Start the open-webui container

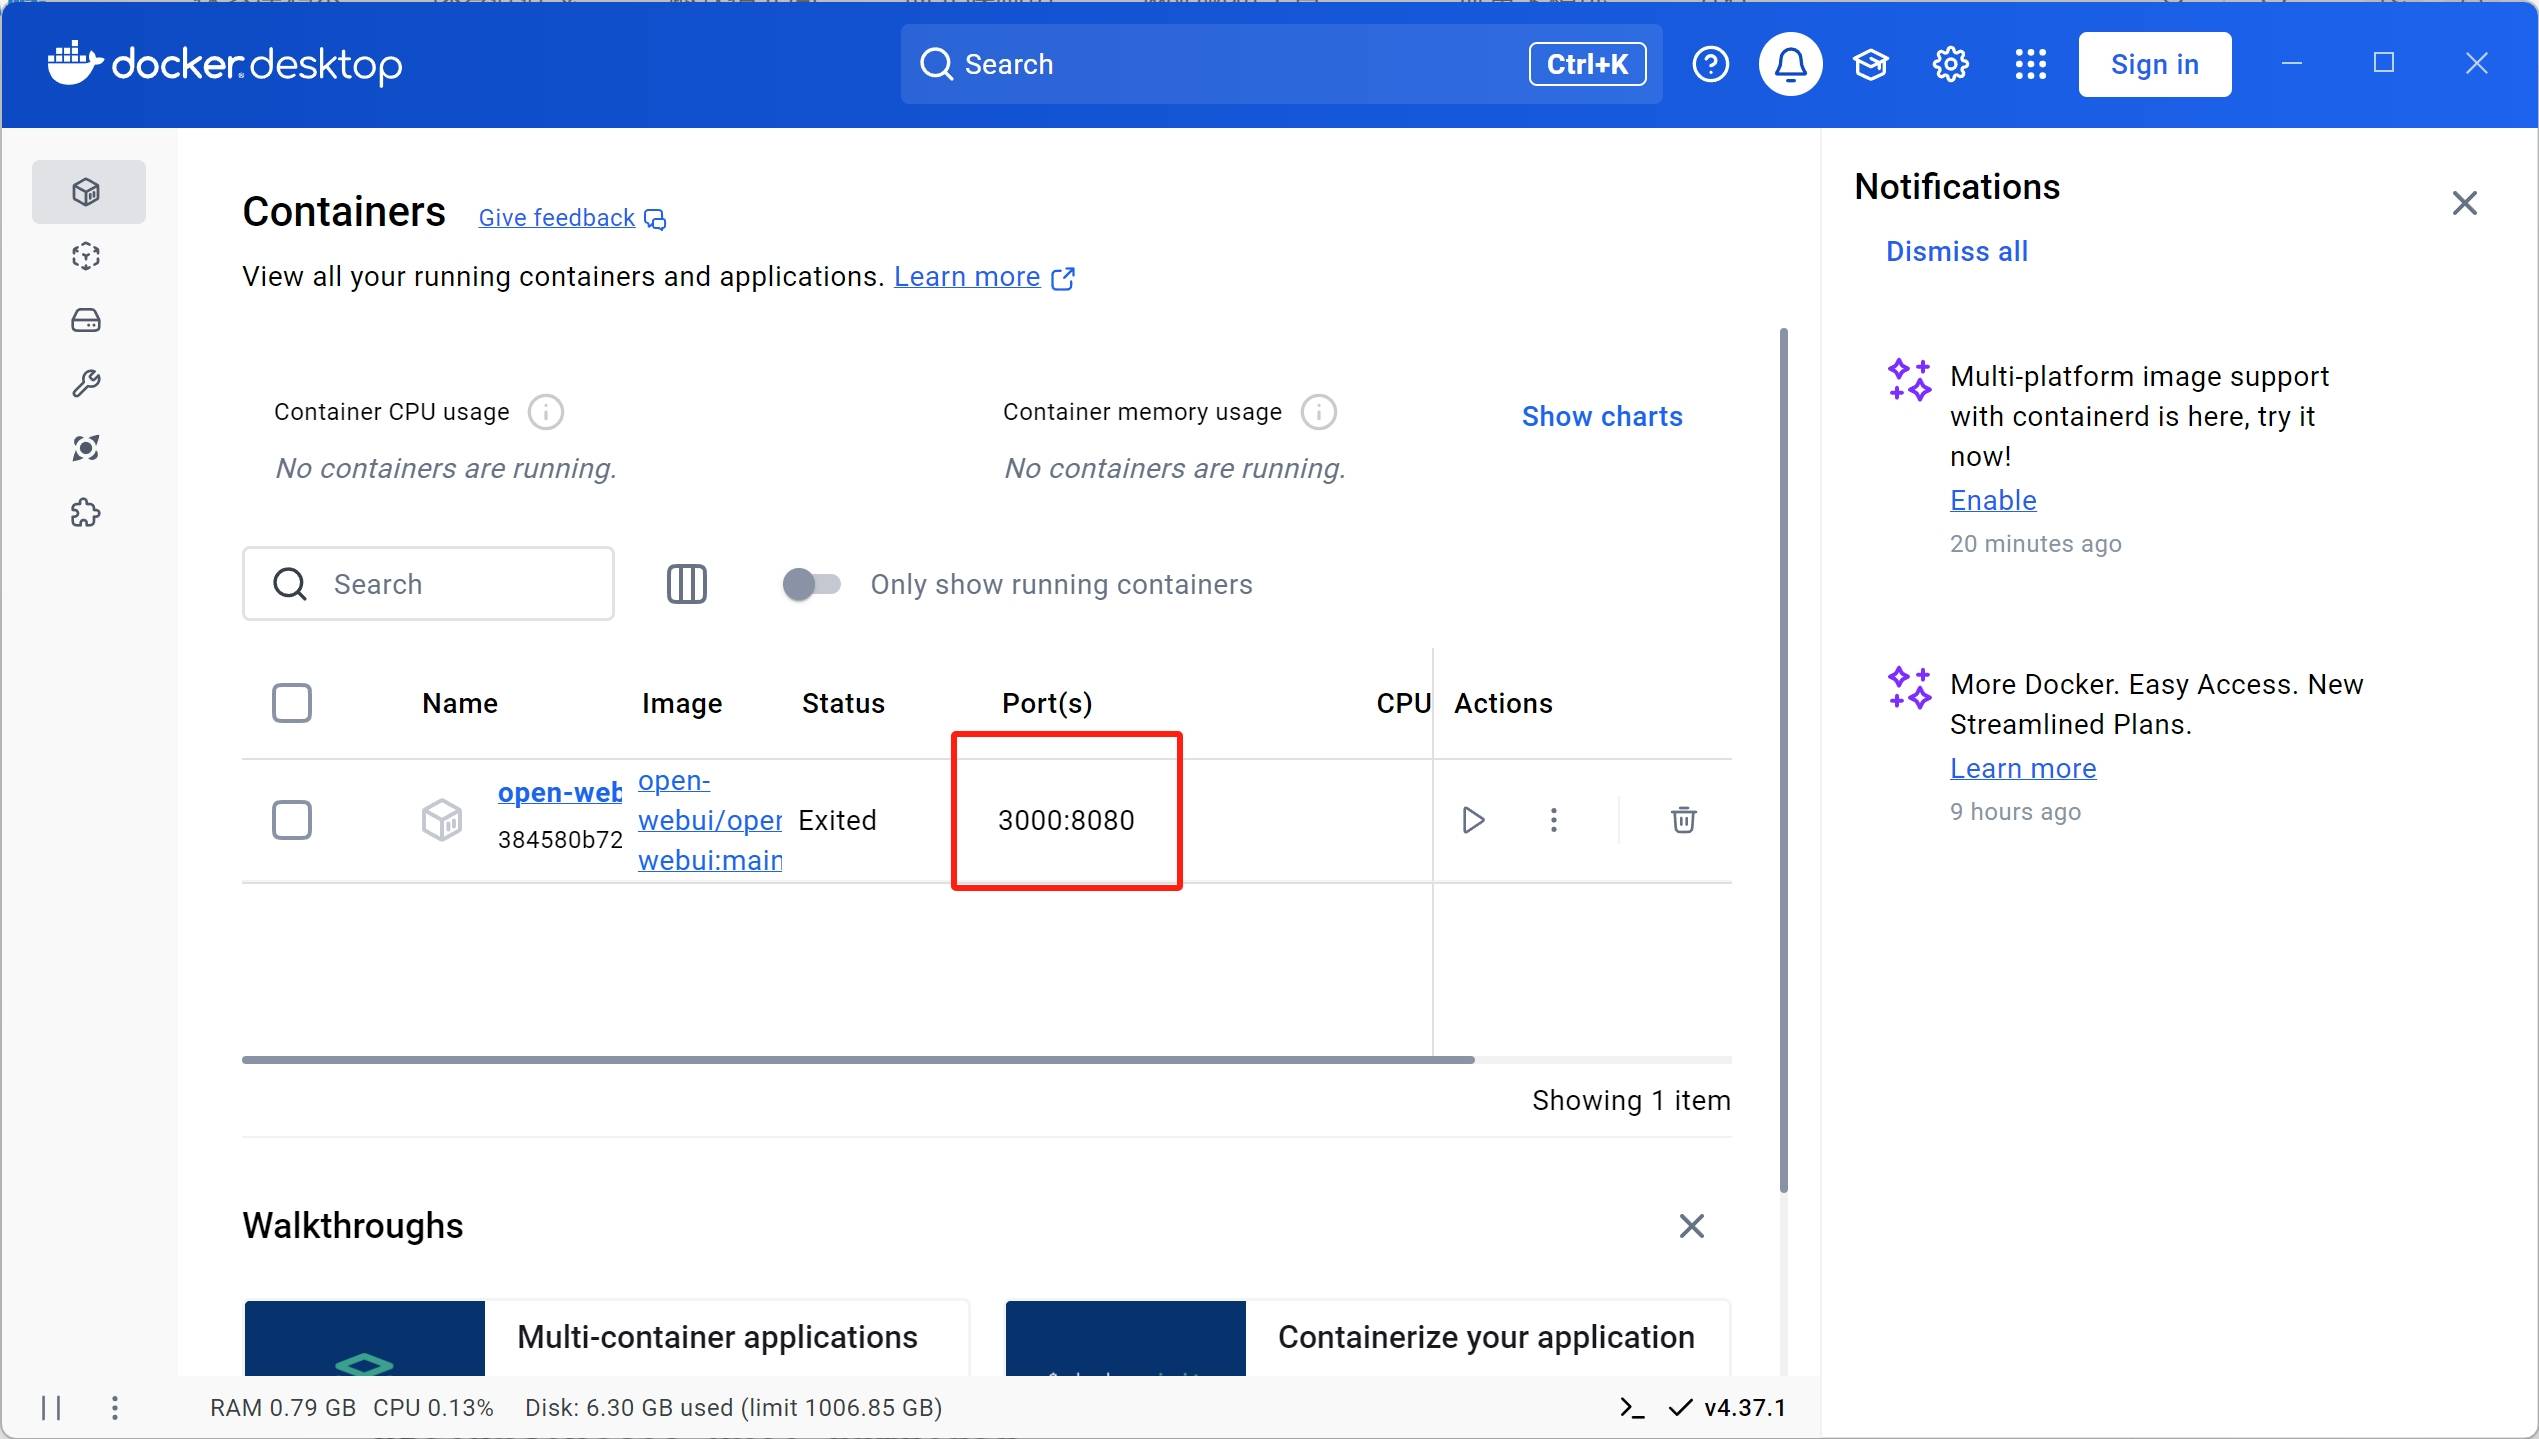click(x=1472, y=820)
